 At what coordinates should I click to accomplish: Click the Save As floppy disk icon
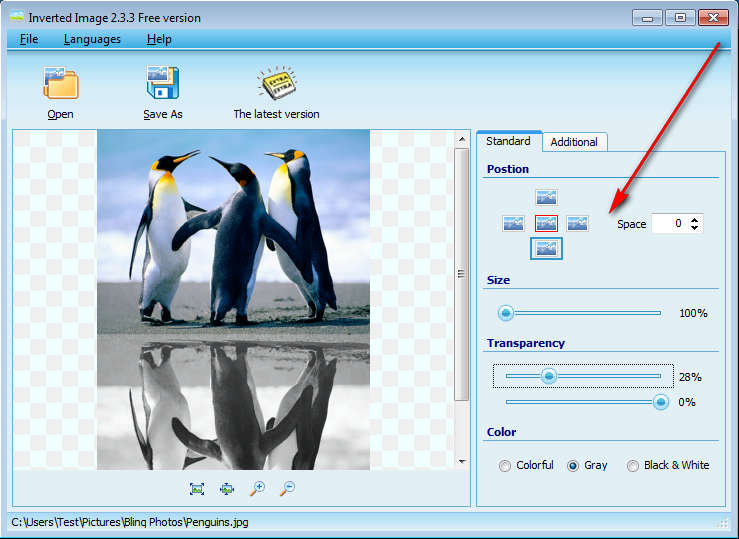pos(162,83)
